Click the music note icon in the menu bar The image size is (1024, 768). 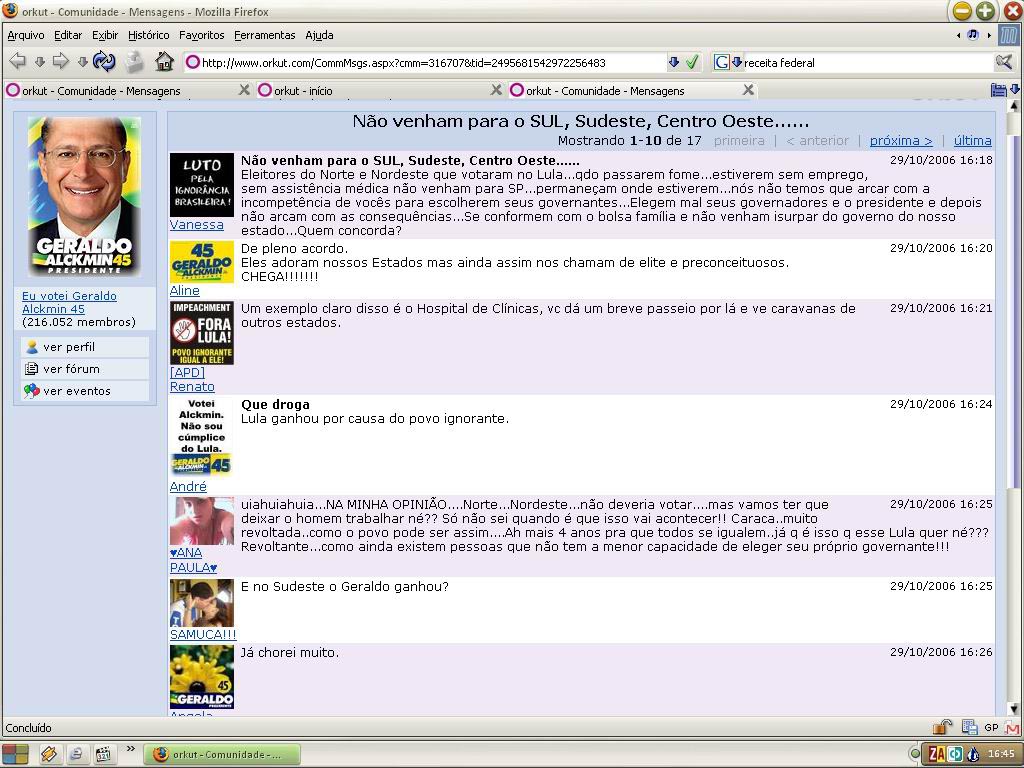973,35
